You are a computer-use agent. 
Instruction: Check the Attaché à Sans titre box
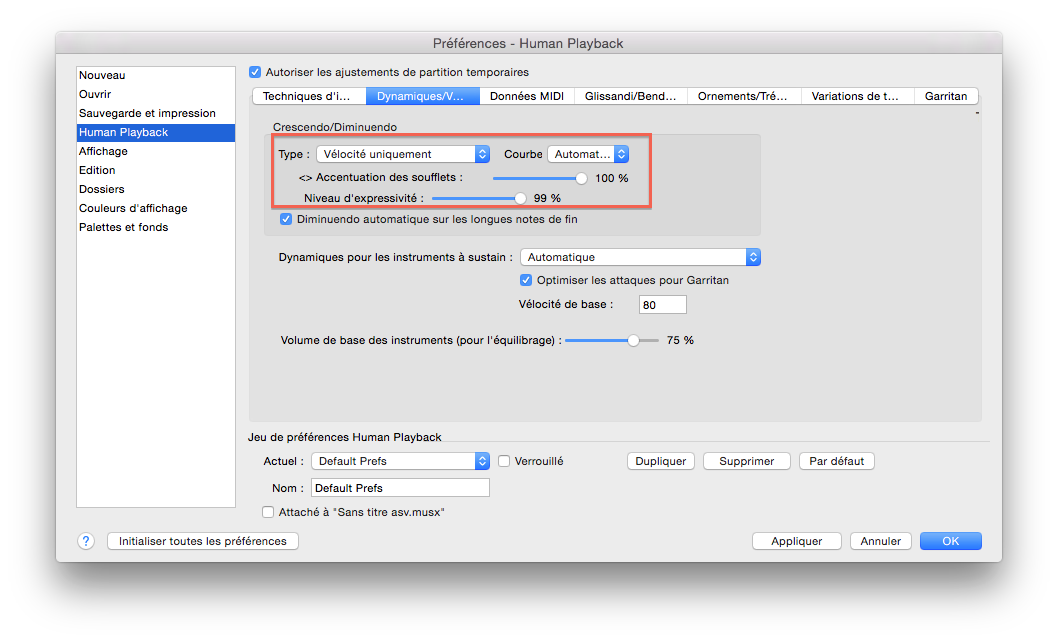268,512
